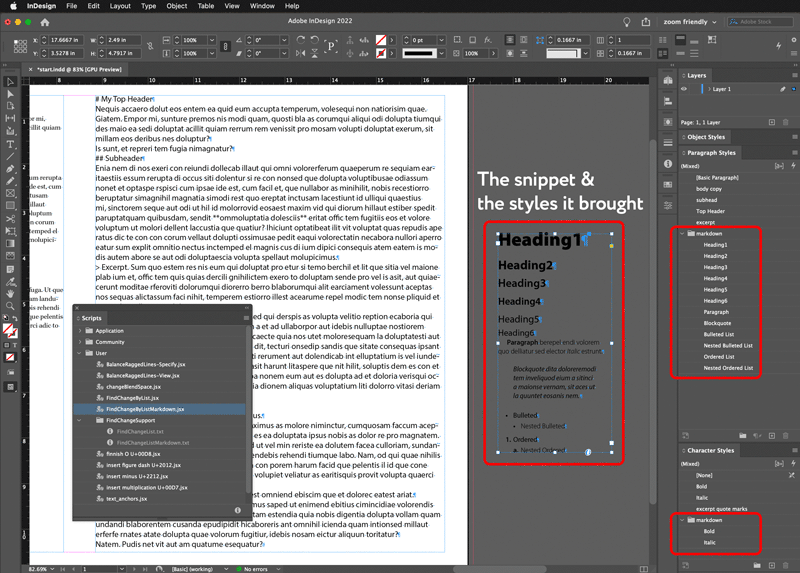Create new layer in Layers panel
The width and height of the screenshot is (800, 573).
772,122
